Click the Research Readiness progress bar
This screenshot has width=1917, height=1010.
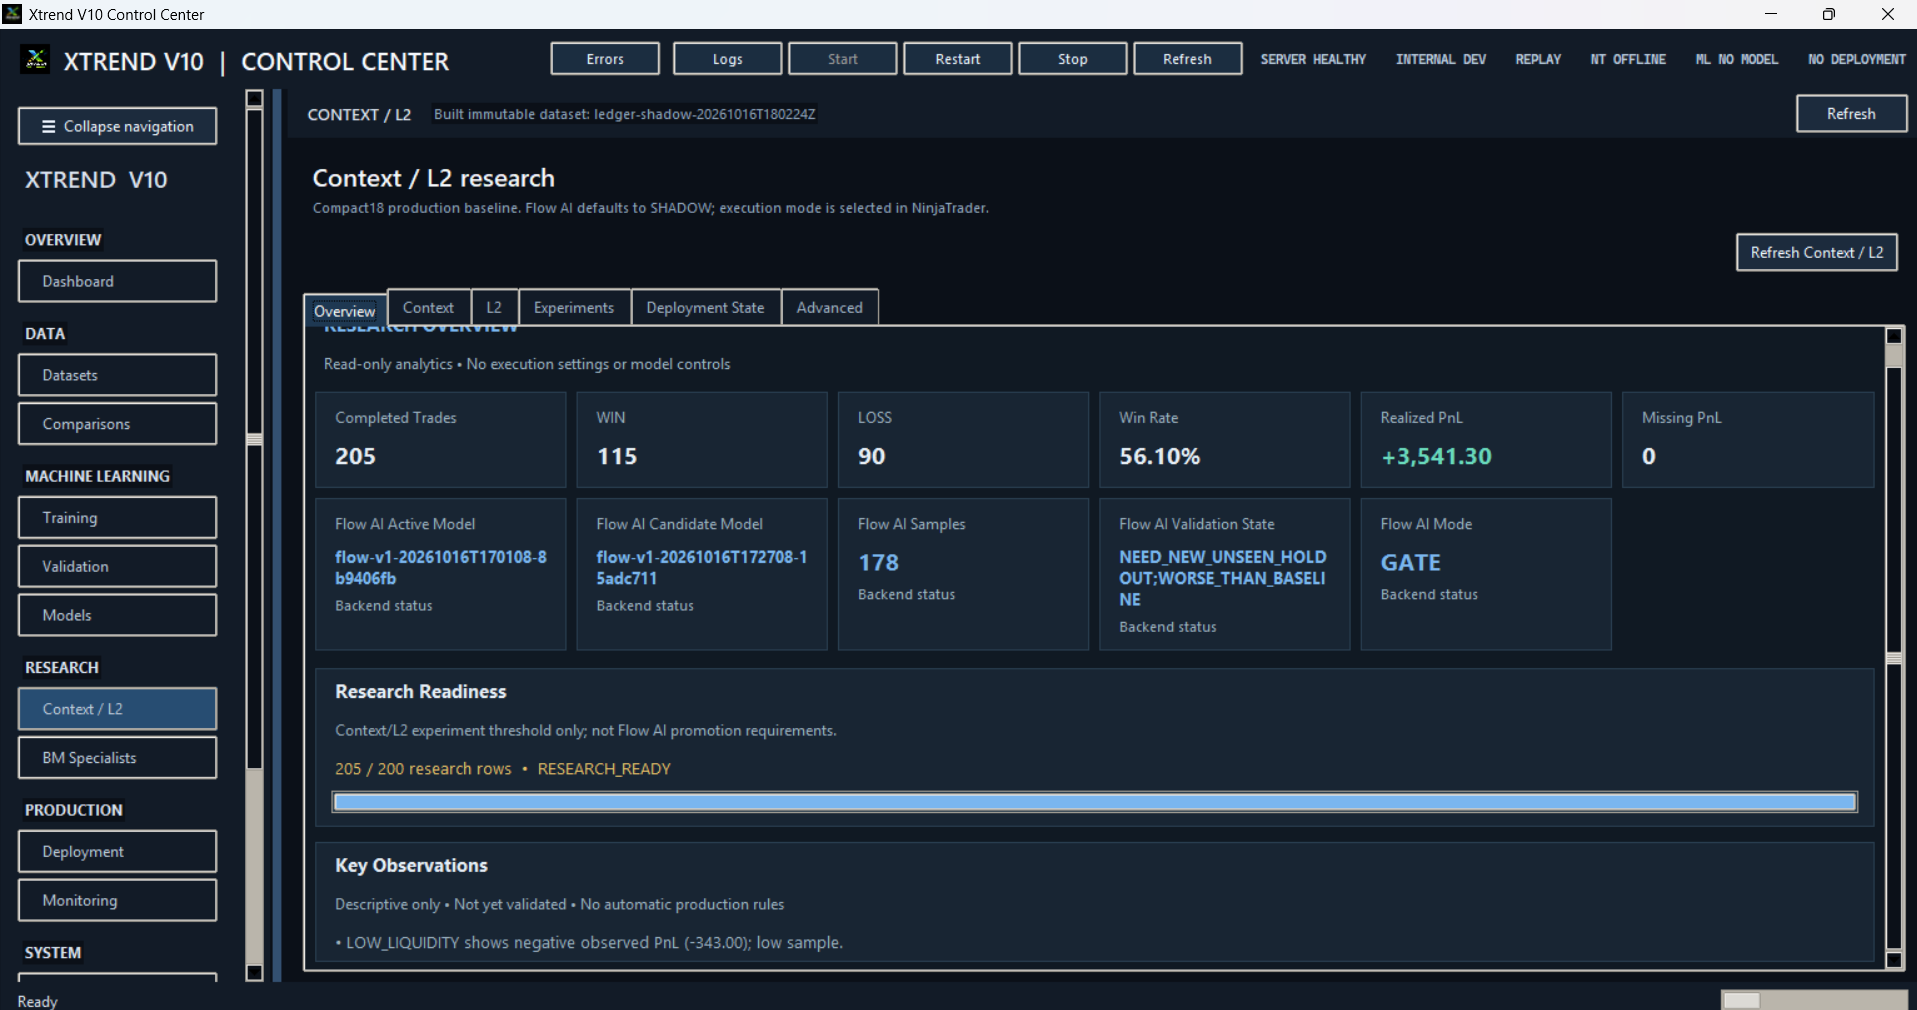click(1095, 802)
